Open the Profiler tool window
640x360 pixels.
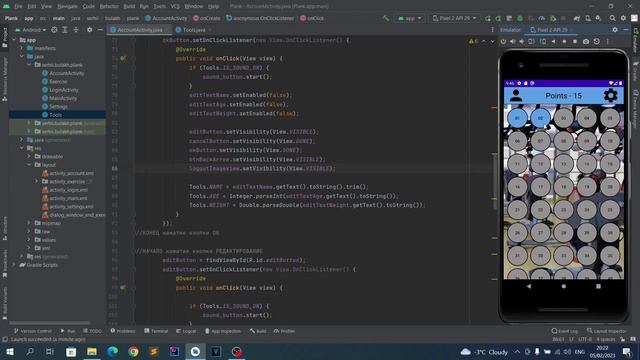coord(284,331)
